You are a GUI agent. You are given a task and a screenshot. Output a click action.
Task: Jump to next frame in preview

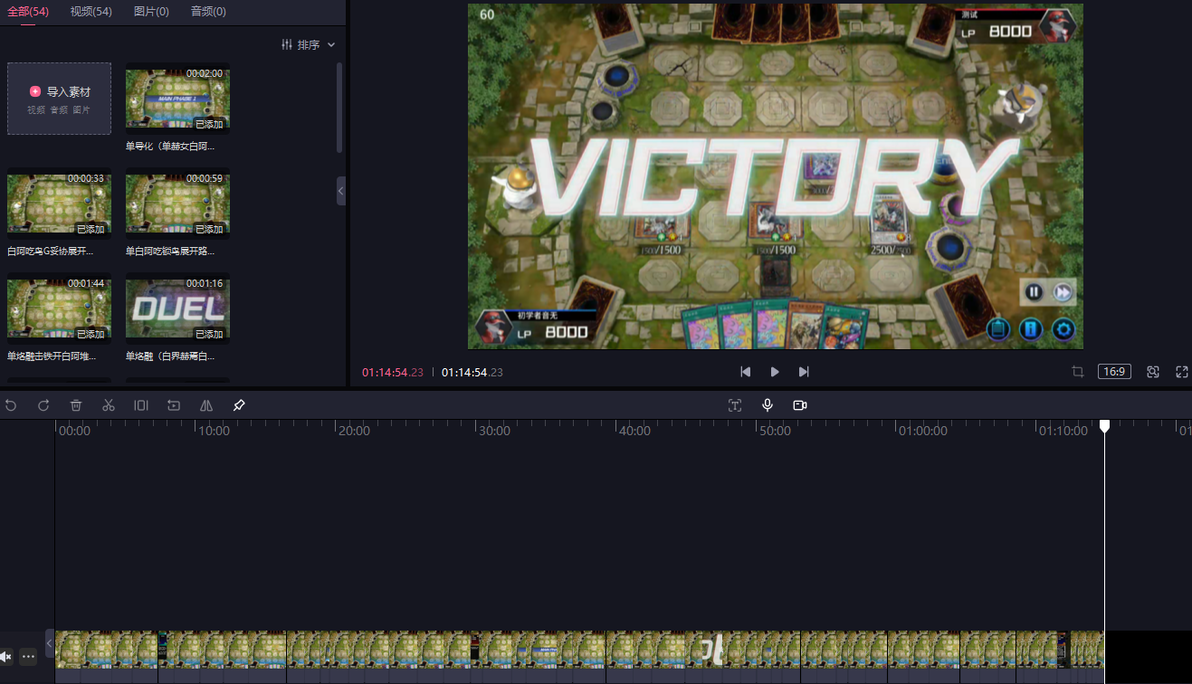pyautogui.click(x=804, y=372)
